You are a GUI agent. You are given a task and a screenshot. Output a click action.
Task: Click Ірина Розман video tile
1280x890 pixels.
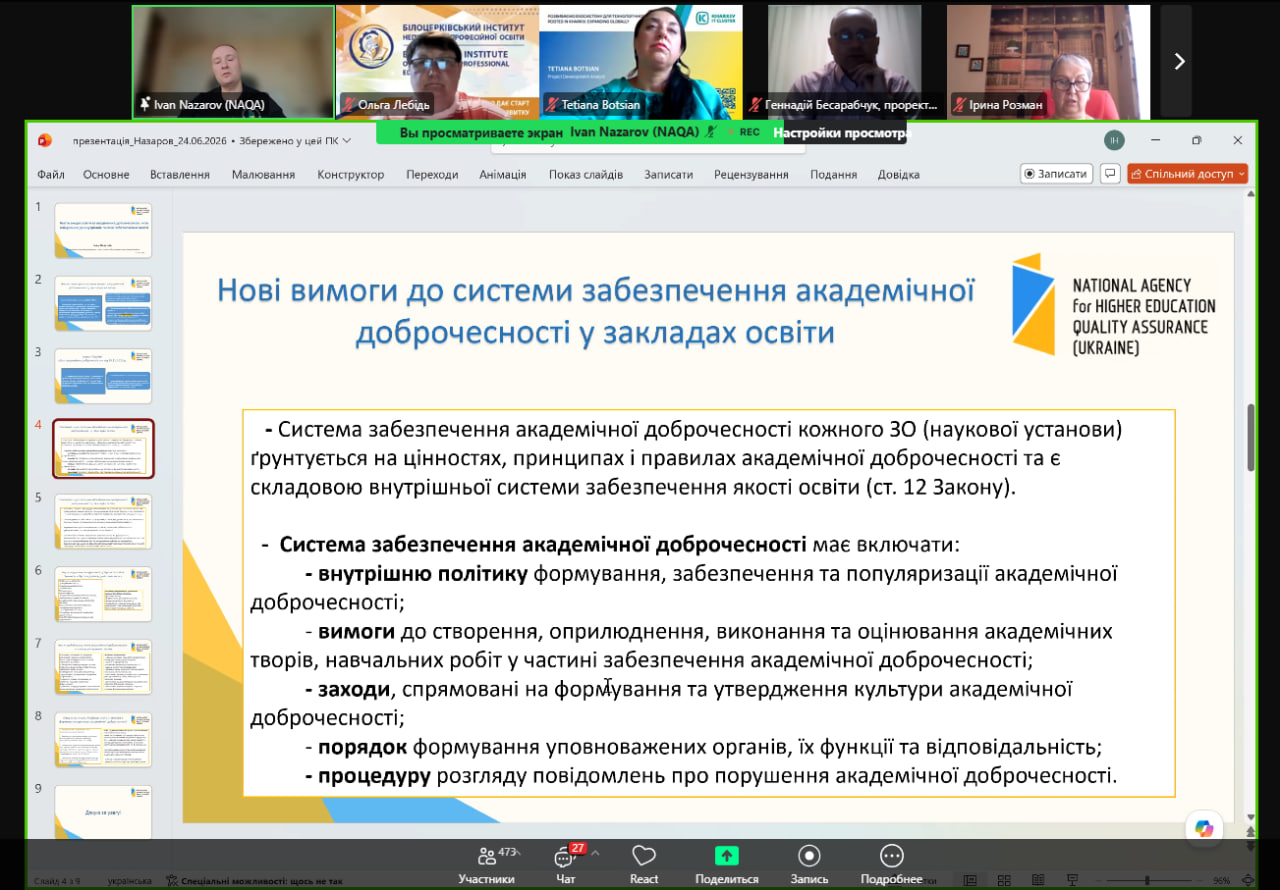pyautogui.click(x=1048, y=62)
